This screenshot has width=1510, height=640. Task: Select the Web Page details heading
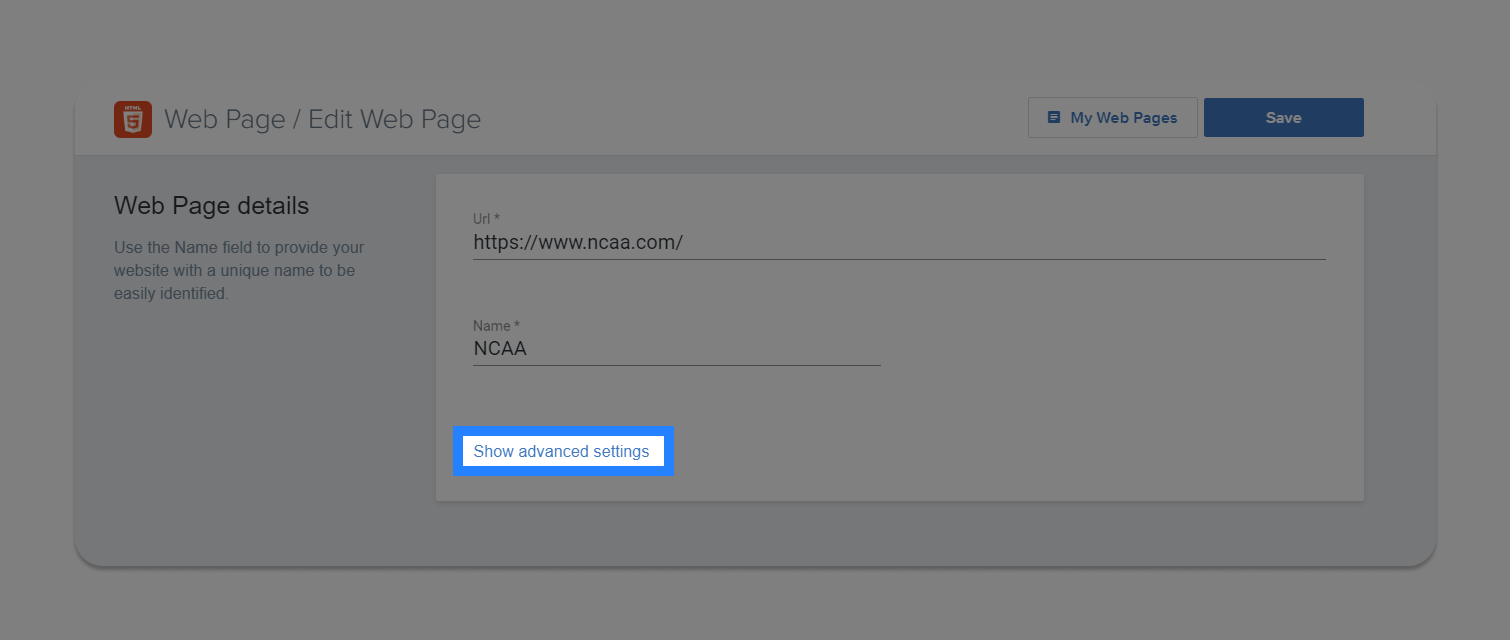212,206
